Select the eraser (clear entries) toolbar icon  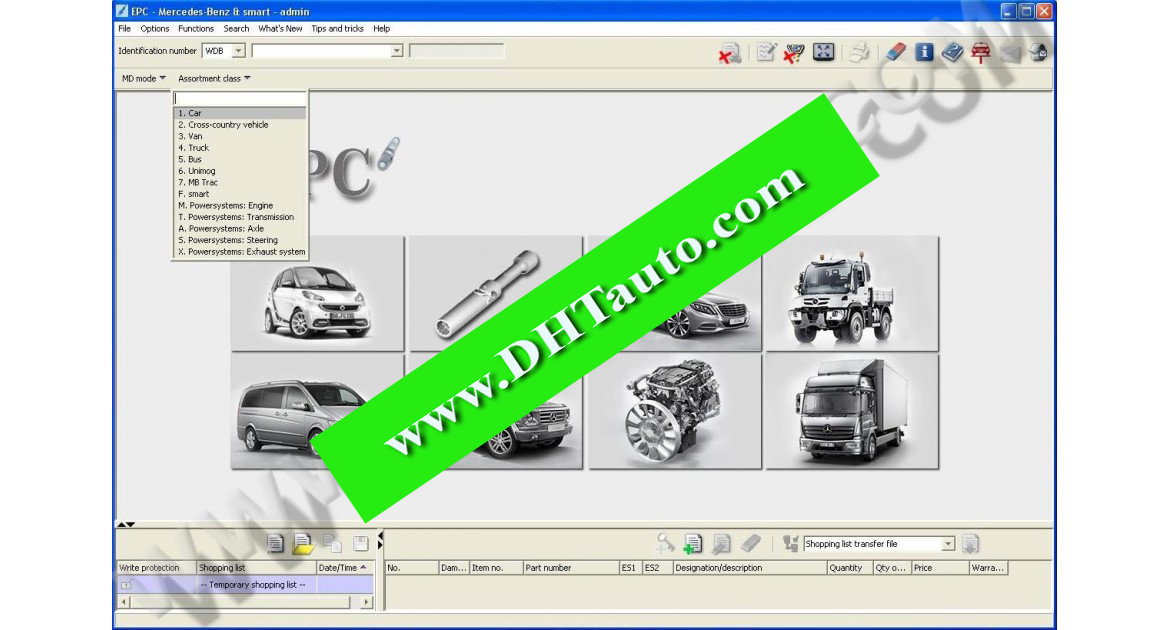pos(895,52)
